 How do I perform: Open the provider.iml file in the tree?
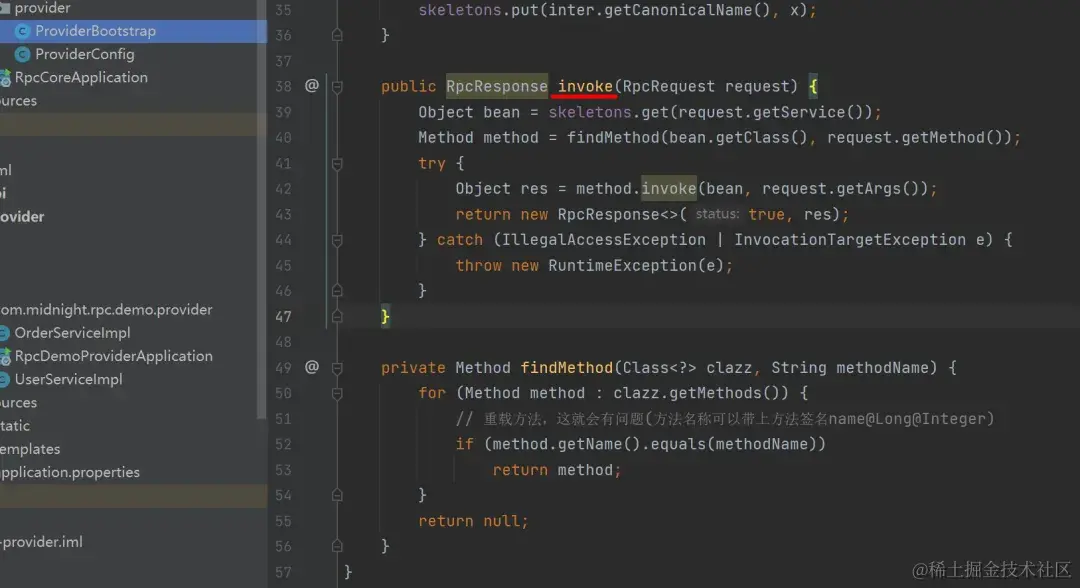(x=41, y=542)
